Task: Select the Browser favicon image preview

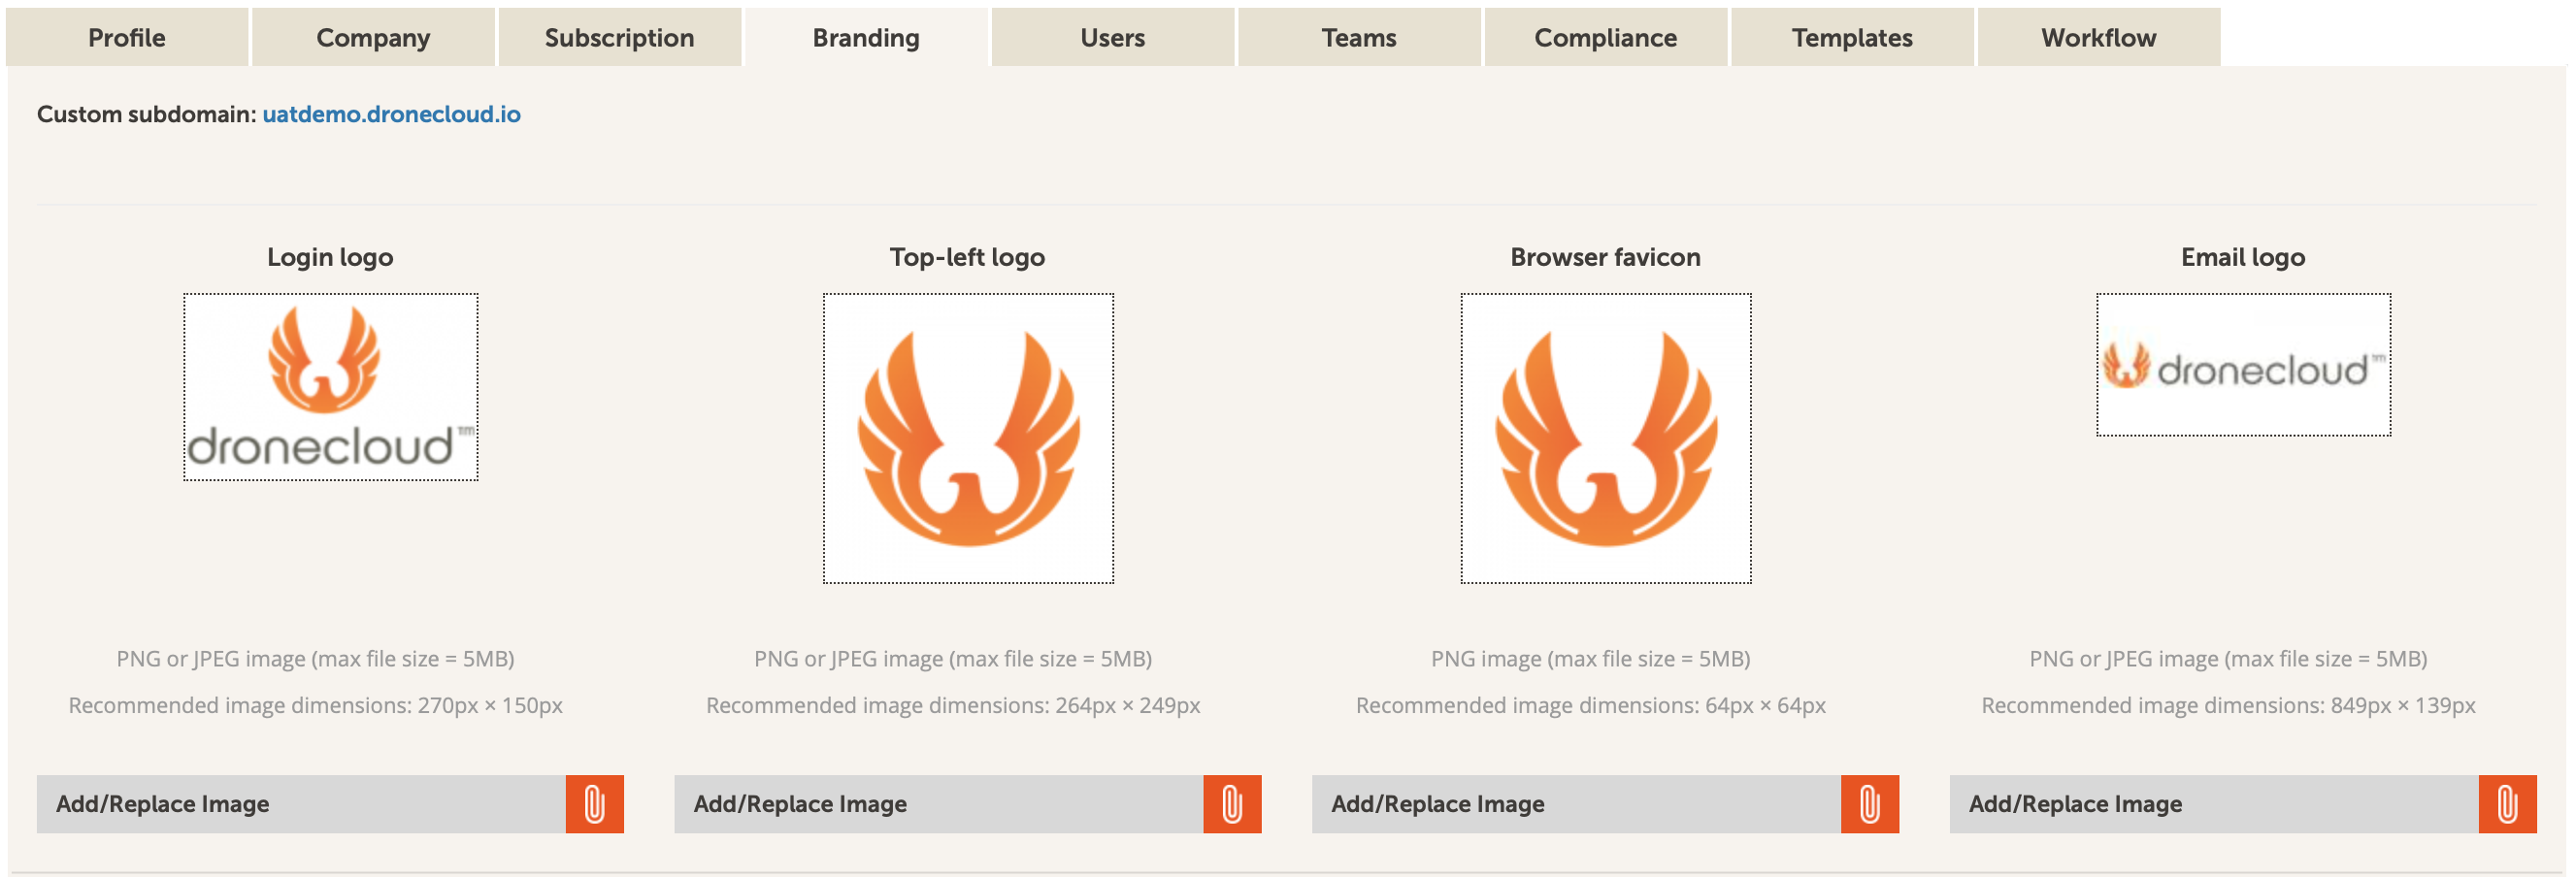Action: click(1606, 438)
